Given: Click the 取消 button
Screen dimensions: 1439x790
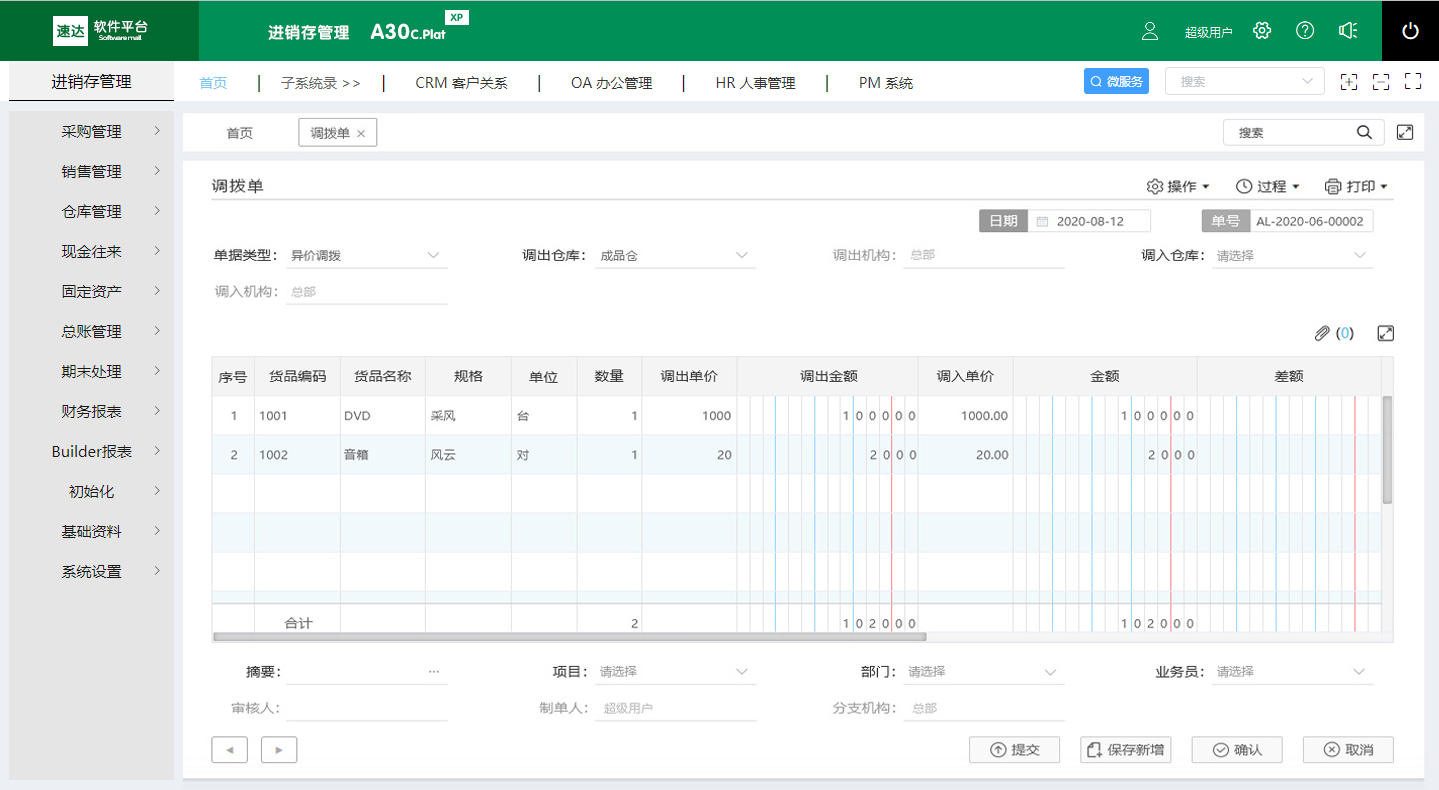Looking at the screenshot, I should click(1348, 750).
